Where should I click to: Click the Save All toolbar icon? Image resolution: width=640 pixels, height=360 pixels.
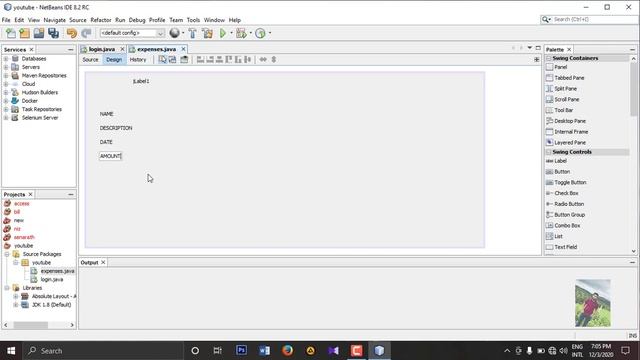coord(53,33)
